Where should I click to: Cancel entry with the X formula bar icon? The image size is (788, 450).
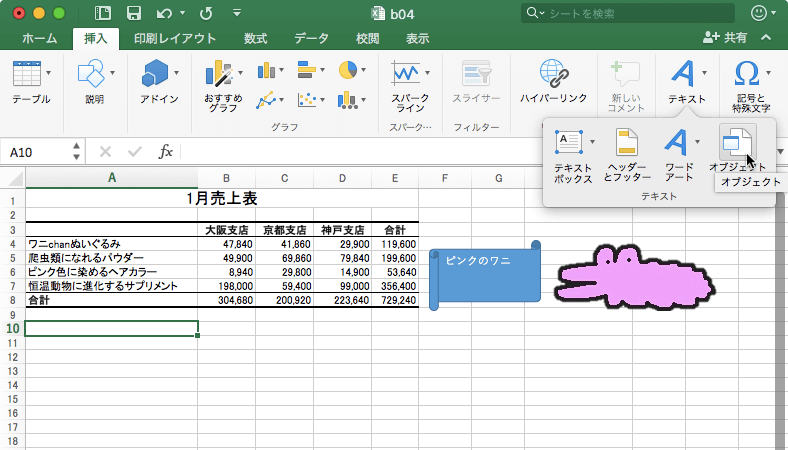(x=105, y=151)
